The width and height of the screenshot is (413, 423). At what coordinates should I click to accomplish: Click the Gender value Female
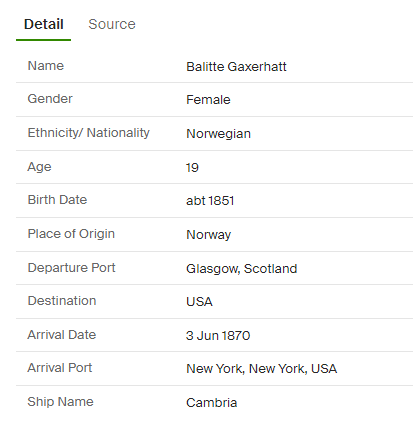pos(208,100)
